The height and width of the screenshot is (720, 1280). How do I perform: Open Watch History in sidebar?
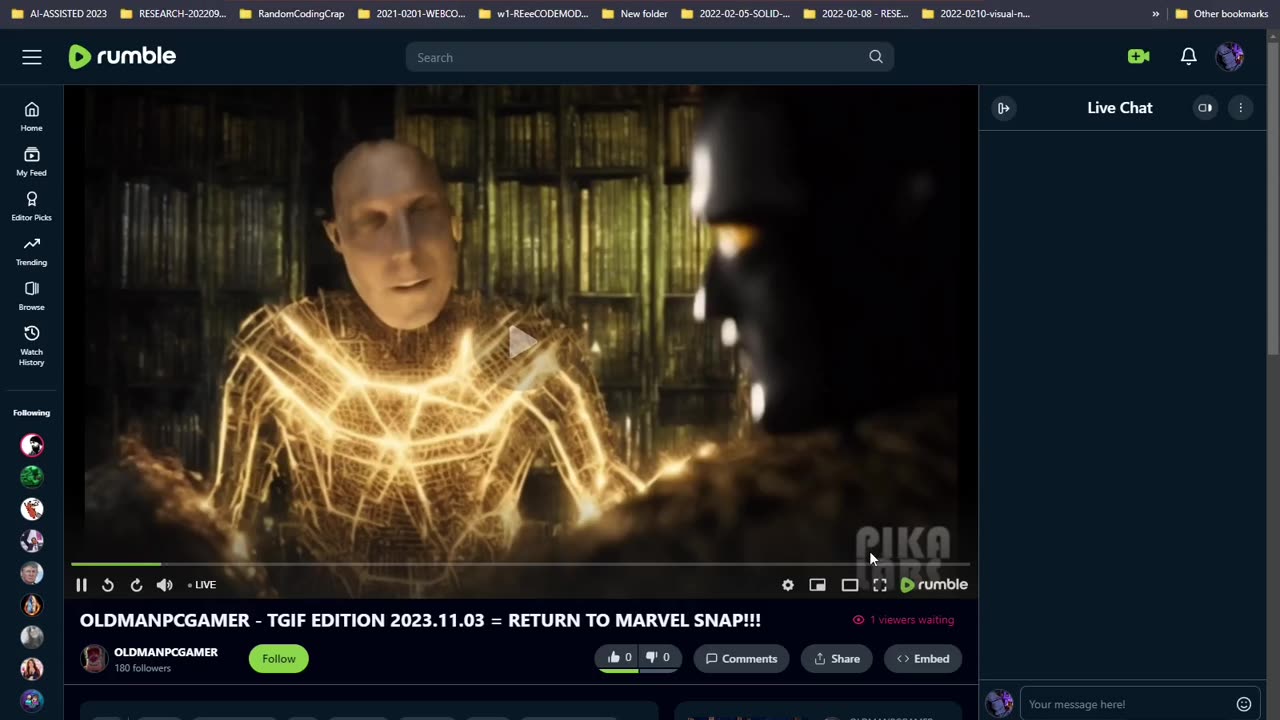click(x=32, y=345)
